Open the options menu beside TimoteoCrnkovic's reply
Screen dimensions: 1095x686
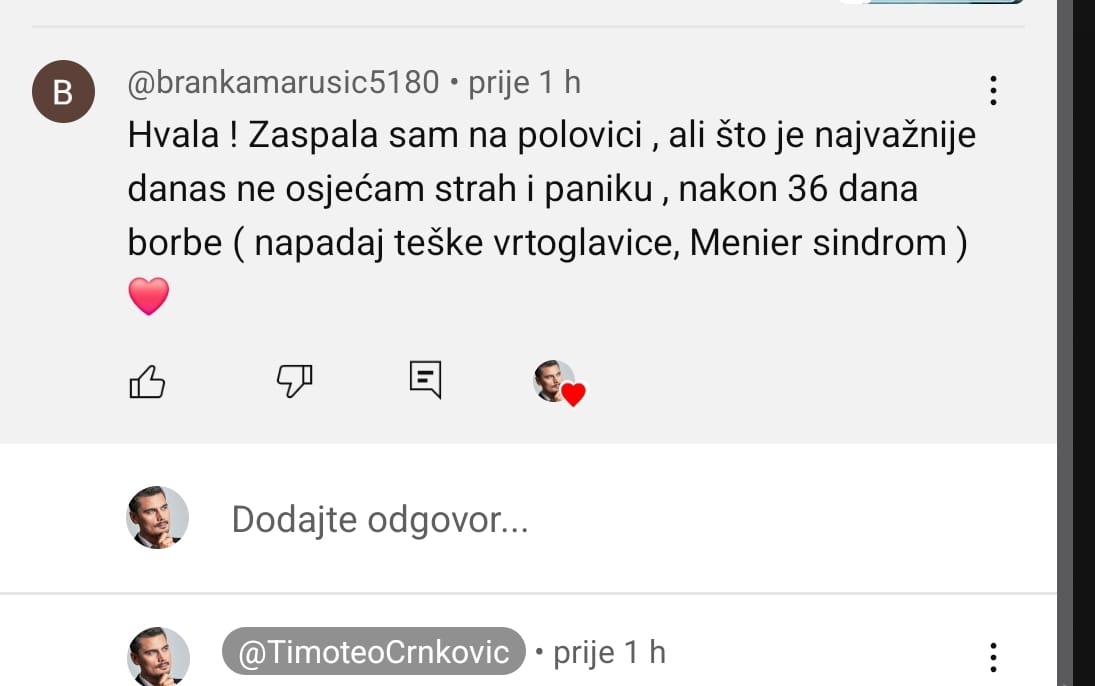(x=993, y=657)
